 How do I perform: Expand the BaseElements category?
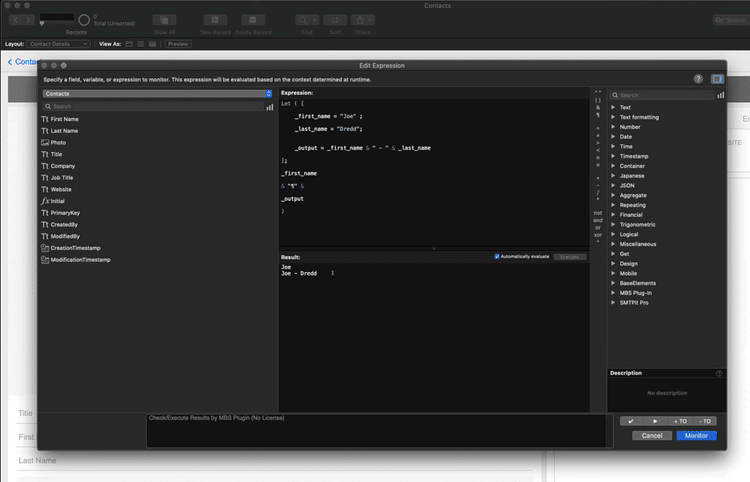click(613, 283)
